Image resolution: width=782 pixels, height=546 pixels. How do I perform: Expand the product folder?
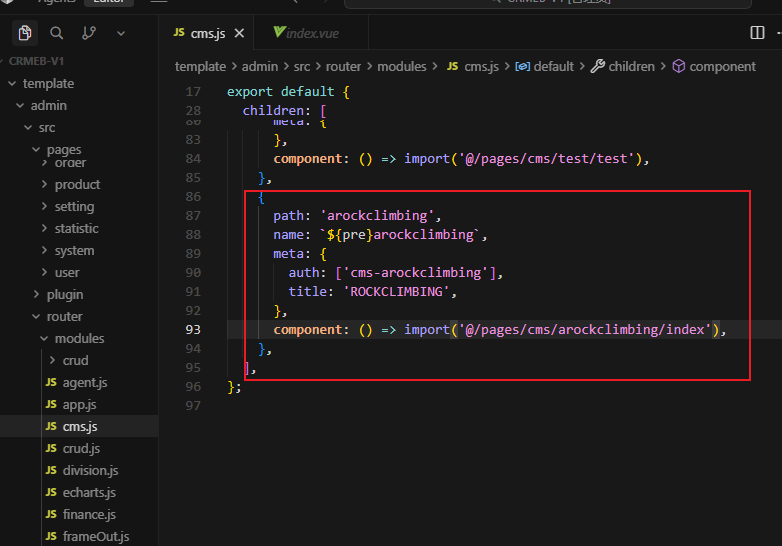[77, 184]
